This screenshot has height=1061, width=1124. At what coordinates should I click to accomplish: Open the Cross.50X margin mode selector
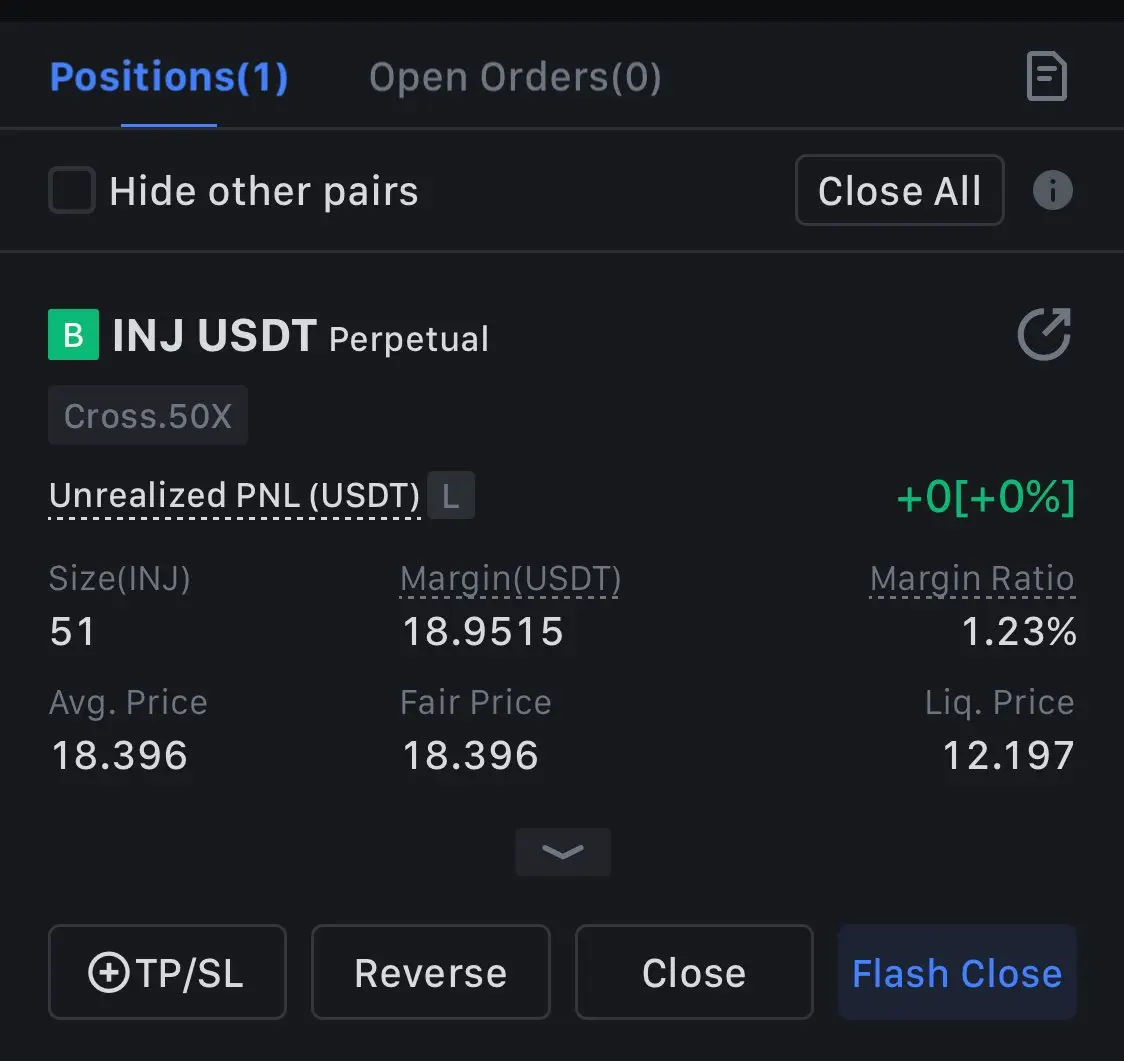tap(148, 416)
